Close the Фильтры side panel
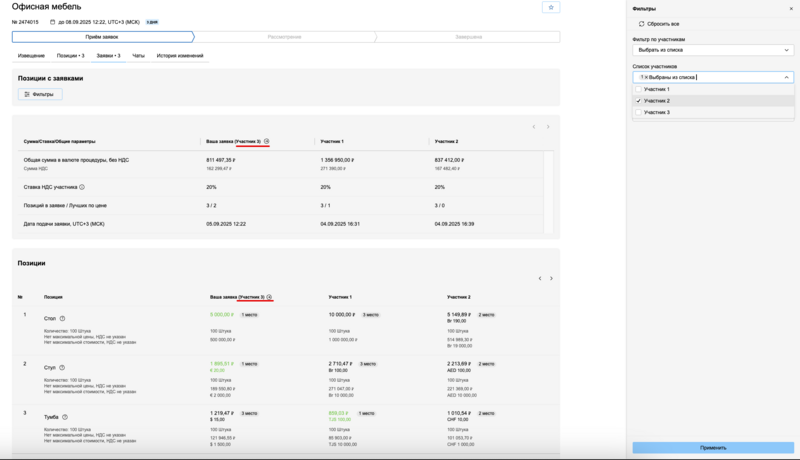 point(791,8)
